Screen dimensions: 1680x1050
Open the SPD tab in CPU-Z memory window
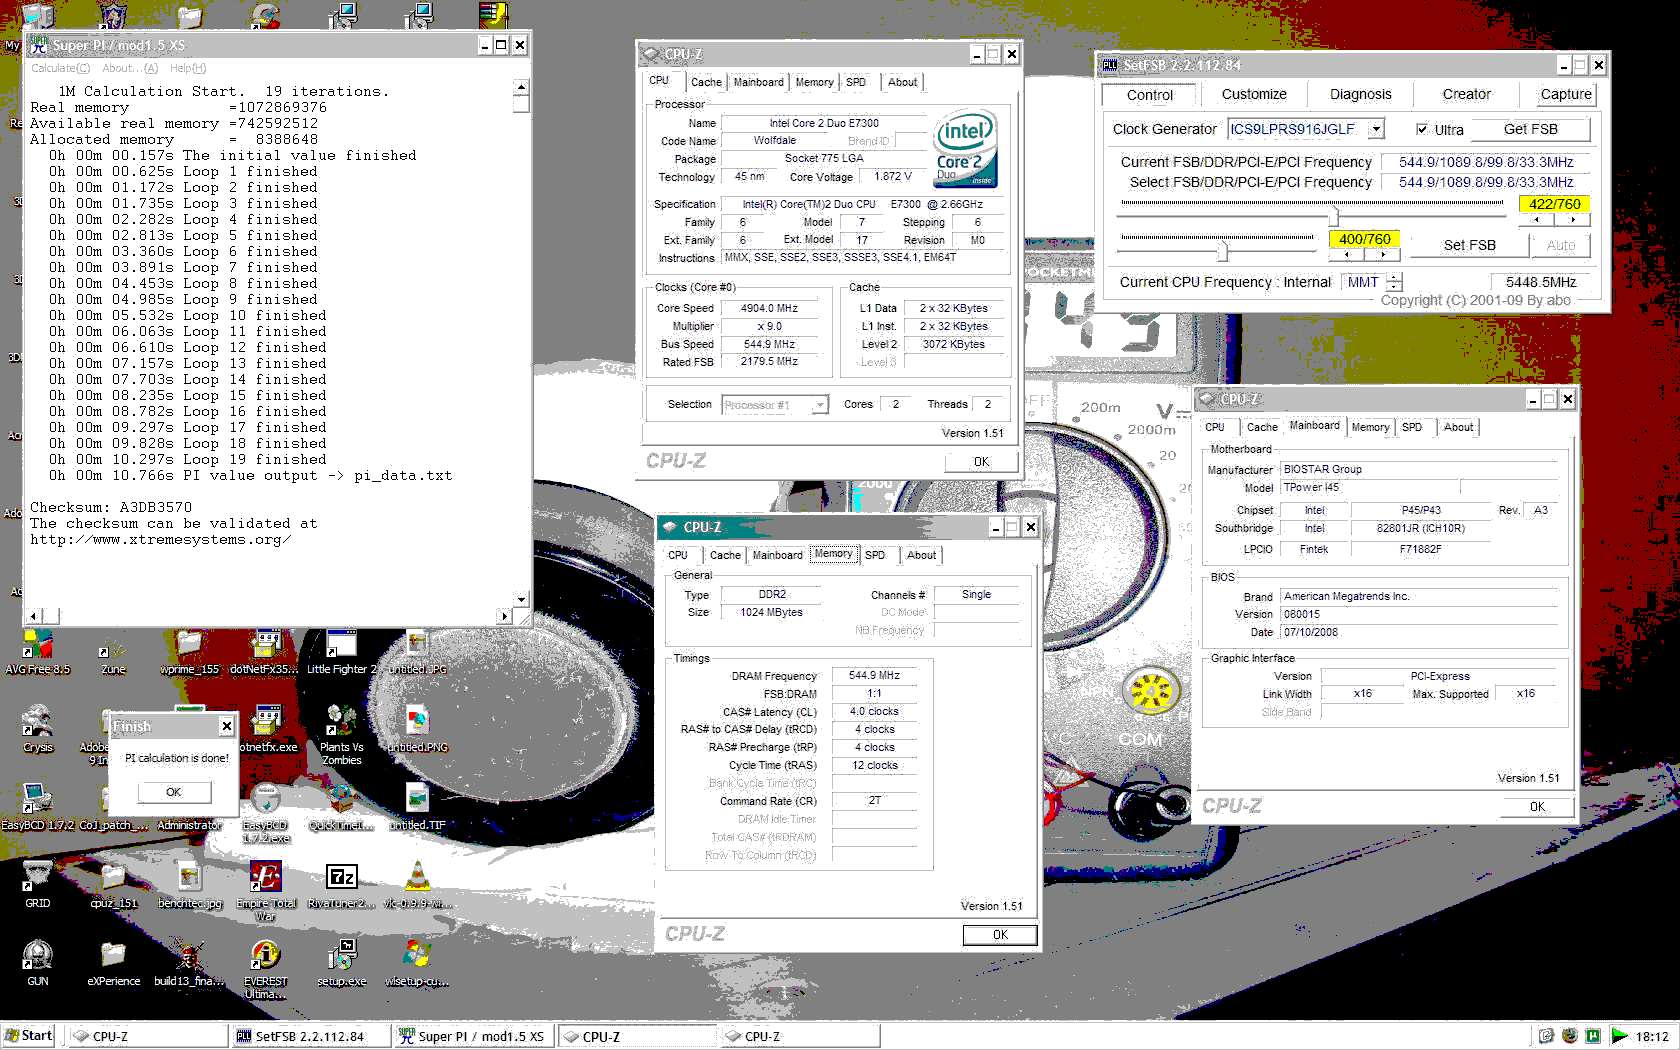875,555
